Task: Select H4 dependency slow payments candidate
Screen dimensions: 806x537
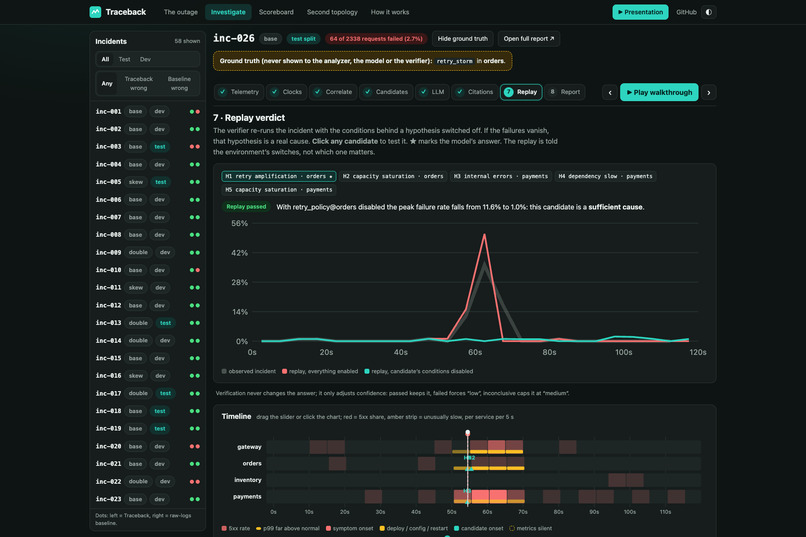Action: [605, 176]
